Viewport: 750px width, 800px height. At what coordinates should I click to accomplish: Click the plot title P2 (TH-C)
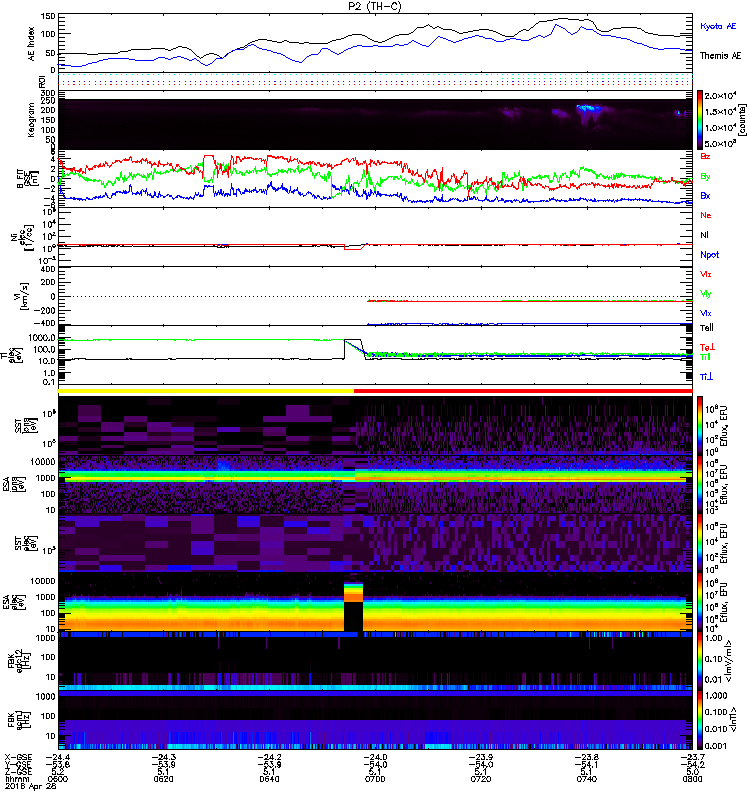coord(374,6)
